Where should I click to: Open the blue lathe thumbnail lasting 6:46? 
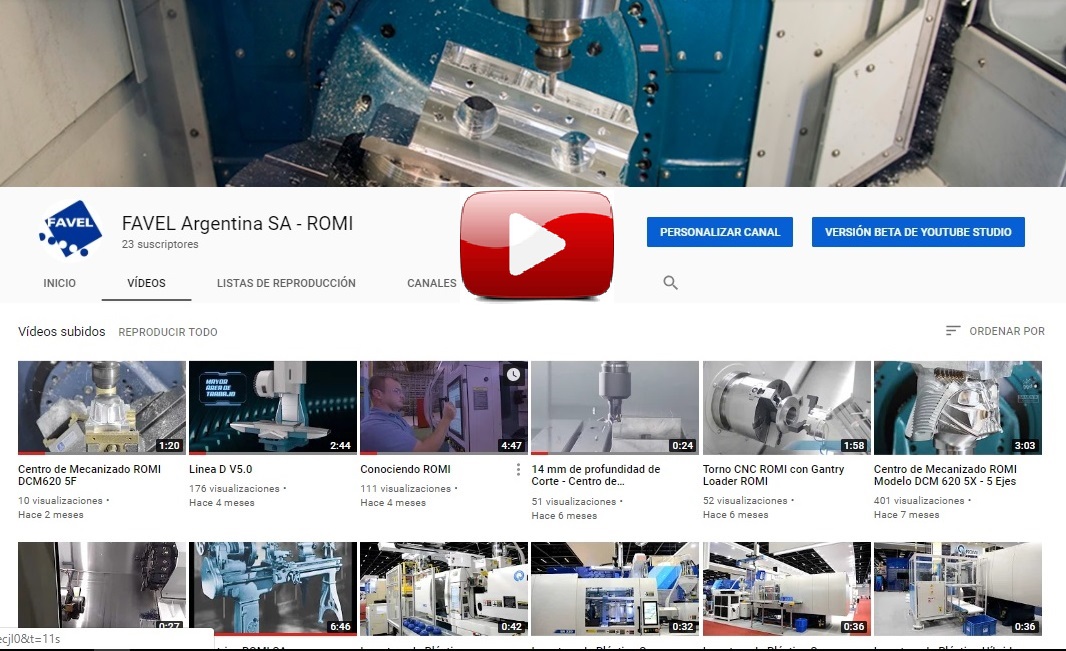click(273, 588)
